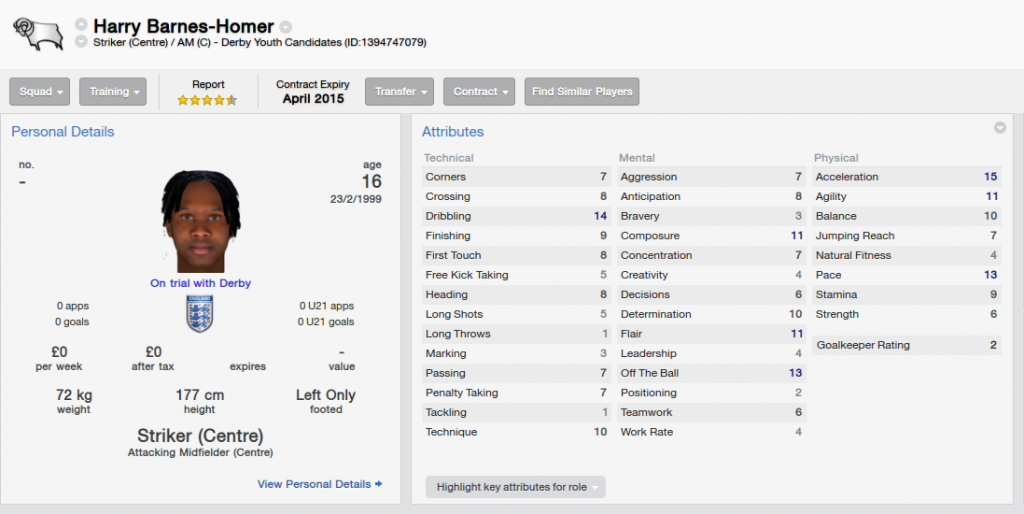Open View Personal Details link
1024x514 pixels.
pyautogui.click(x=314, y=484)
